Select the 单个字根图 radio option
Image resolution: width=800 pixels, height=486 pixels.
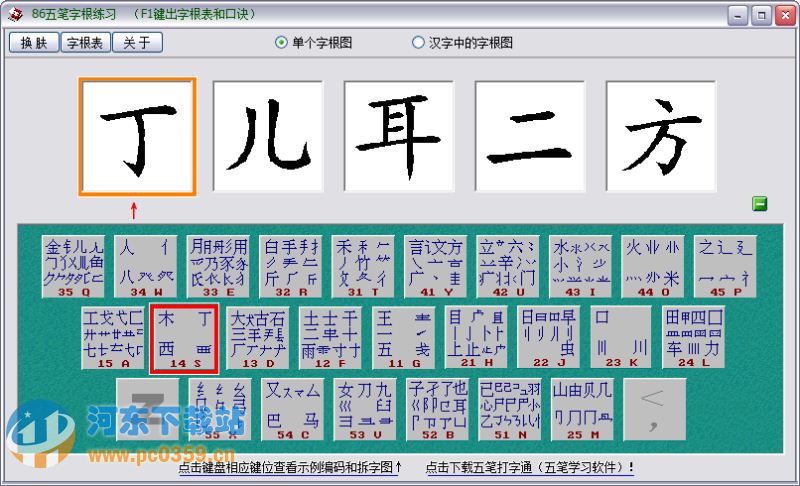[x=313, y=42]
